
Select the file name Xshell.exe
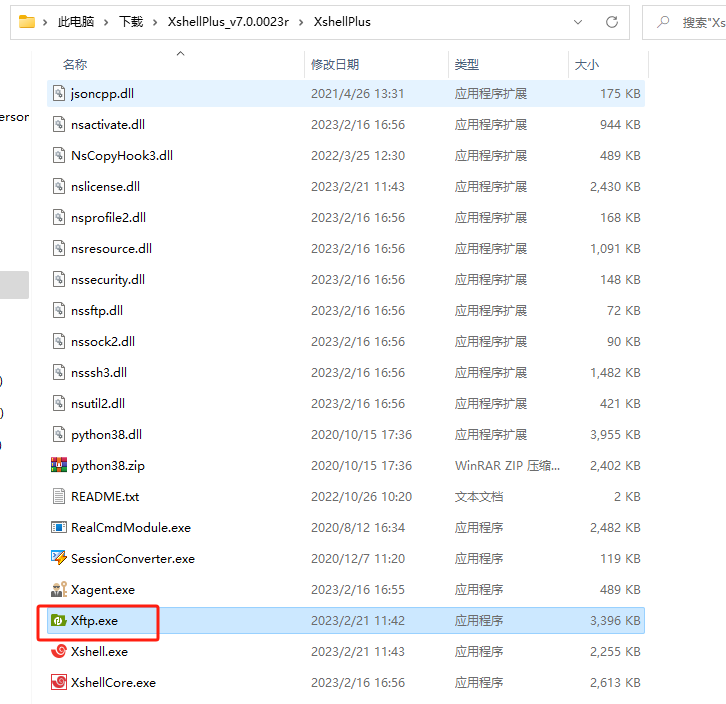pos(99,652)
